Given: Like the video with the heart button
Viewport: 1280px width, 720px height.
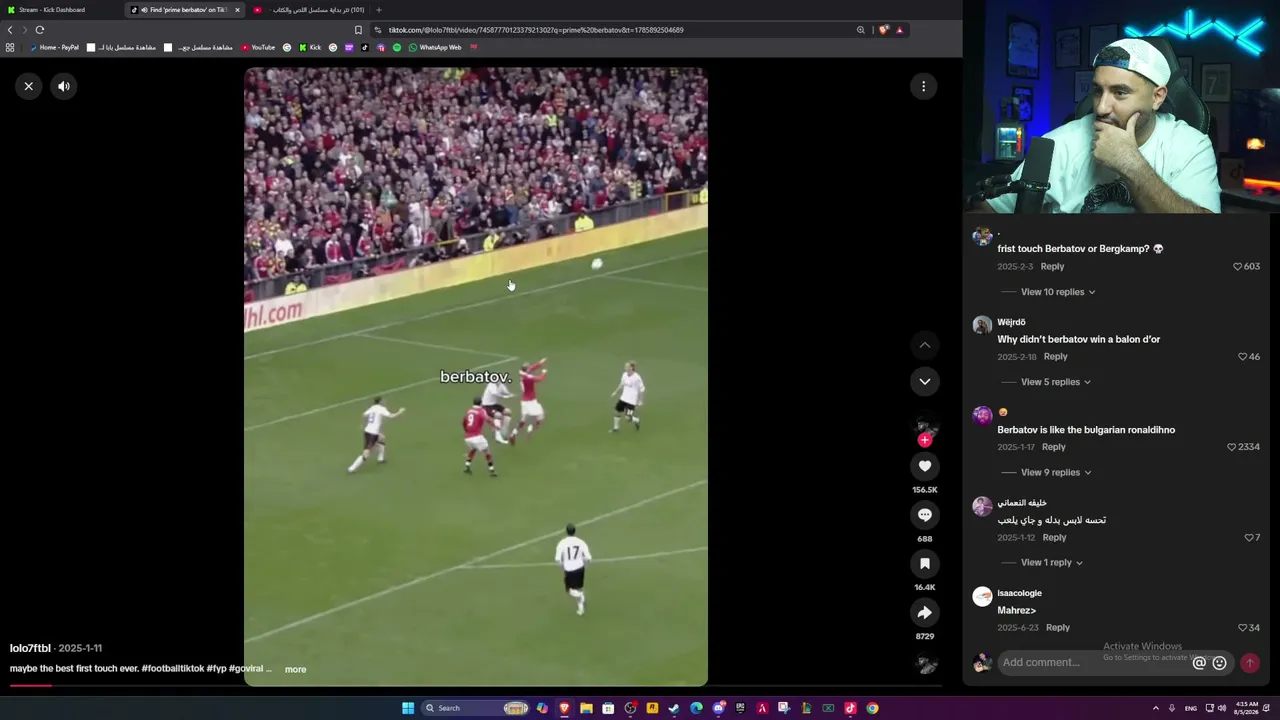Looking at the screenshot, I should point(925,466).
